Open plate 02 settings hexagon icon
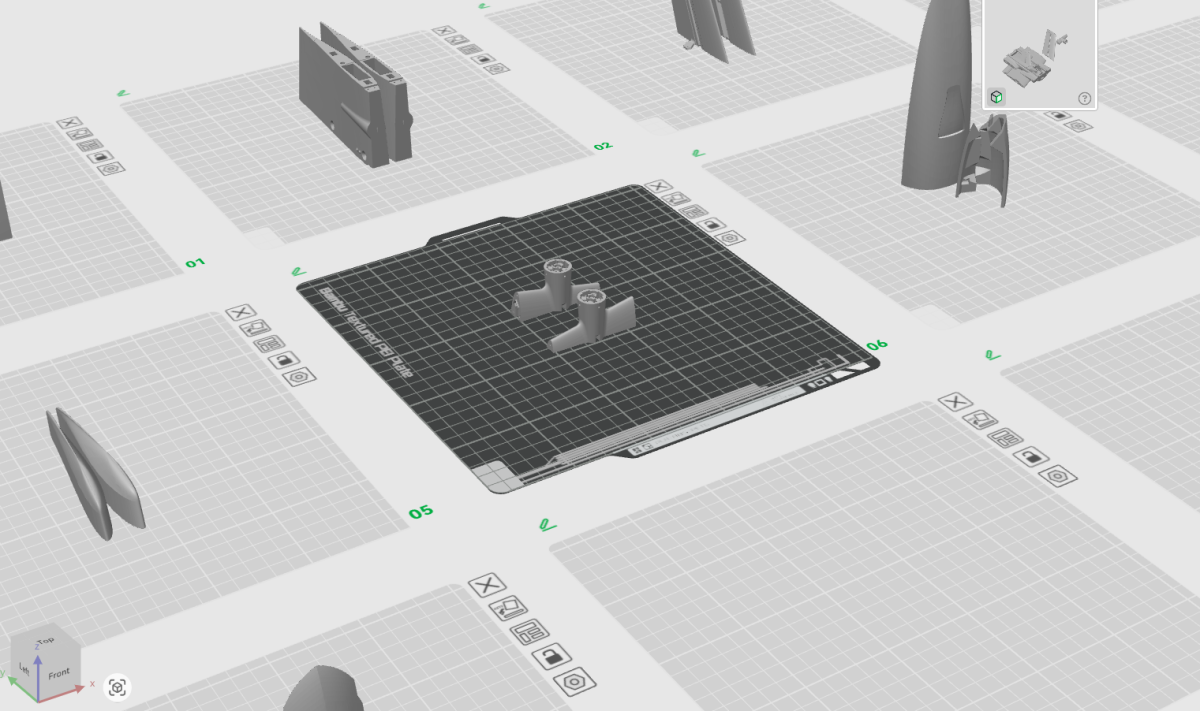This screenshot has width=1200, height=711. click(x=497, y=69)
